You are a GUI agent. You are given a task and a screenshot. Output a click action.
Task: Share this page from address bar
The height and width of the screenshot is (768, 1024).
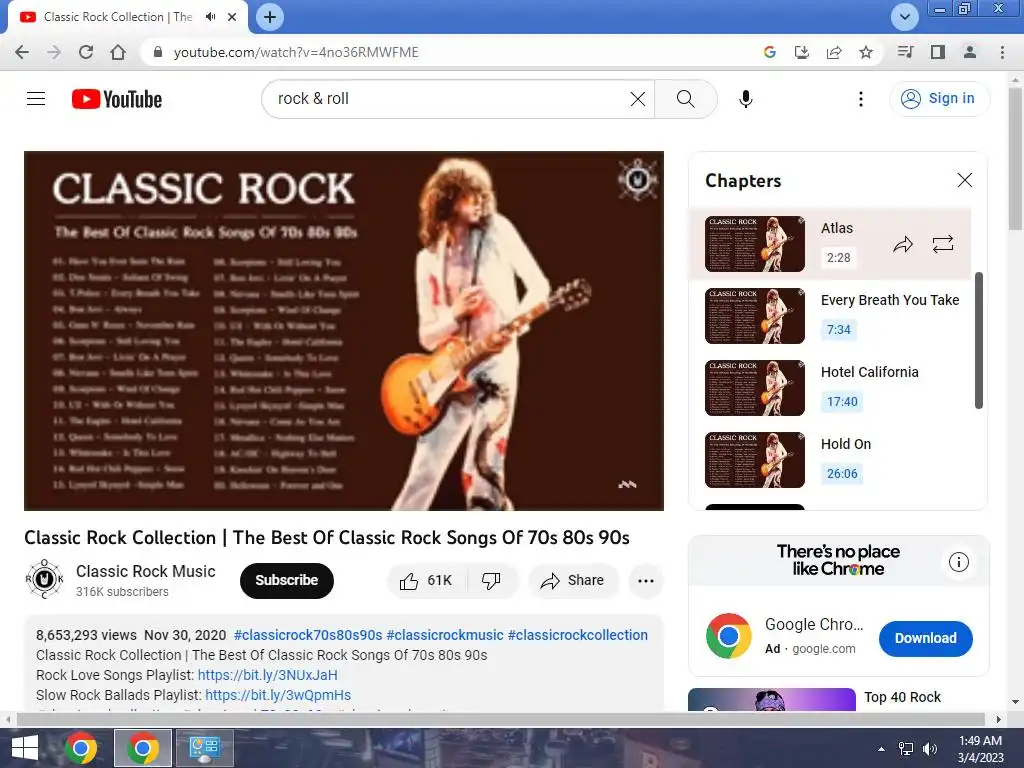pos(834,52)
